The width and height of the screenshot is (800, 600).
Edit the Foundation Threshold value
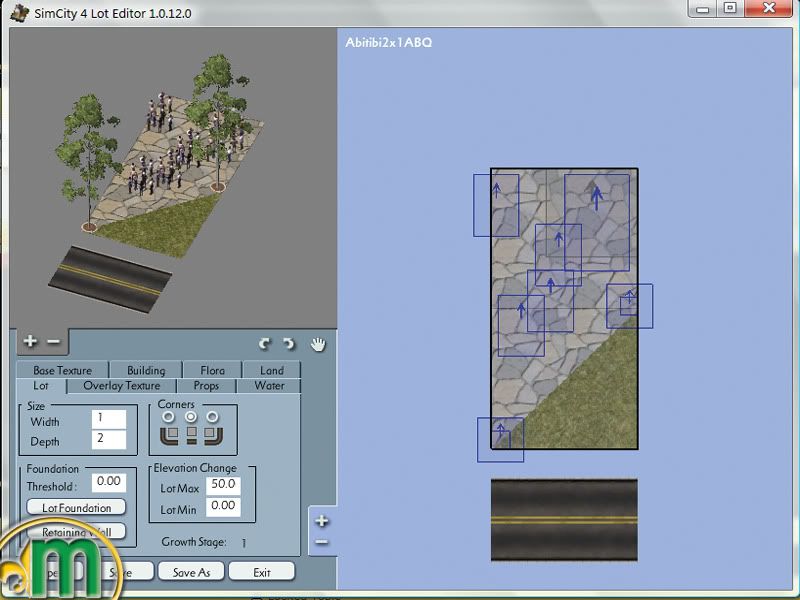(x=109, y=482)
